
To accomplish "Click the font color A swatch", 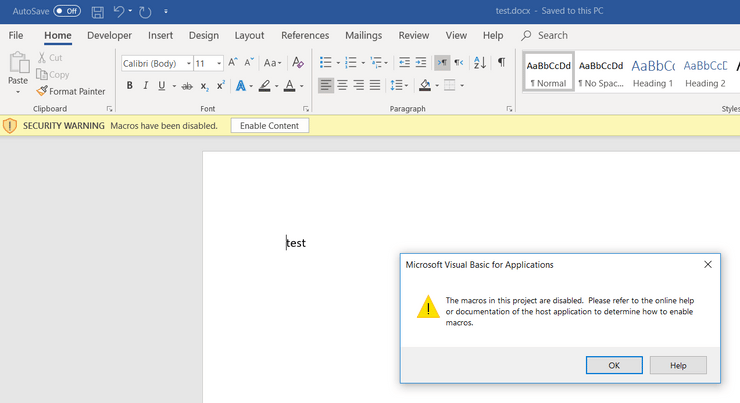I will point(289,86).
